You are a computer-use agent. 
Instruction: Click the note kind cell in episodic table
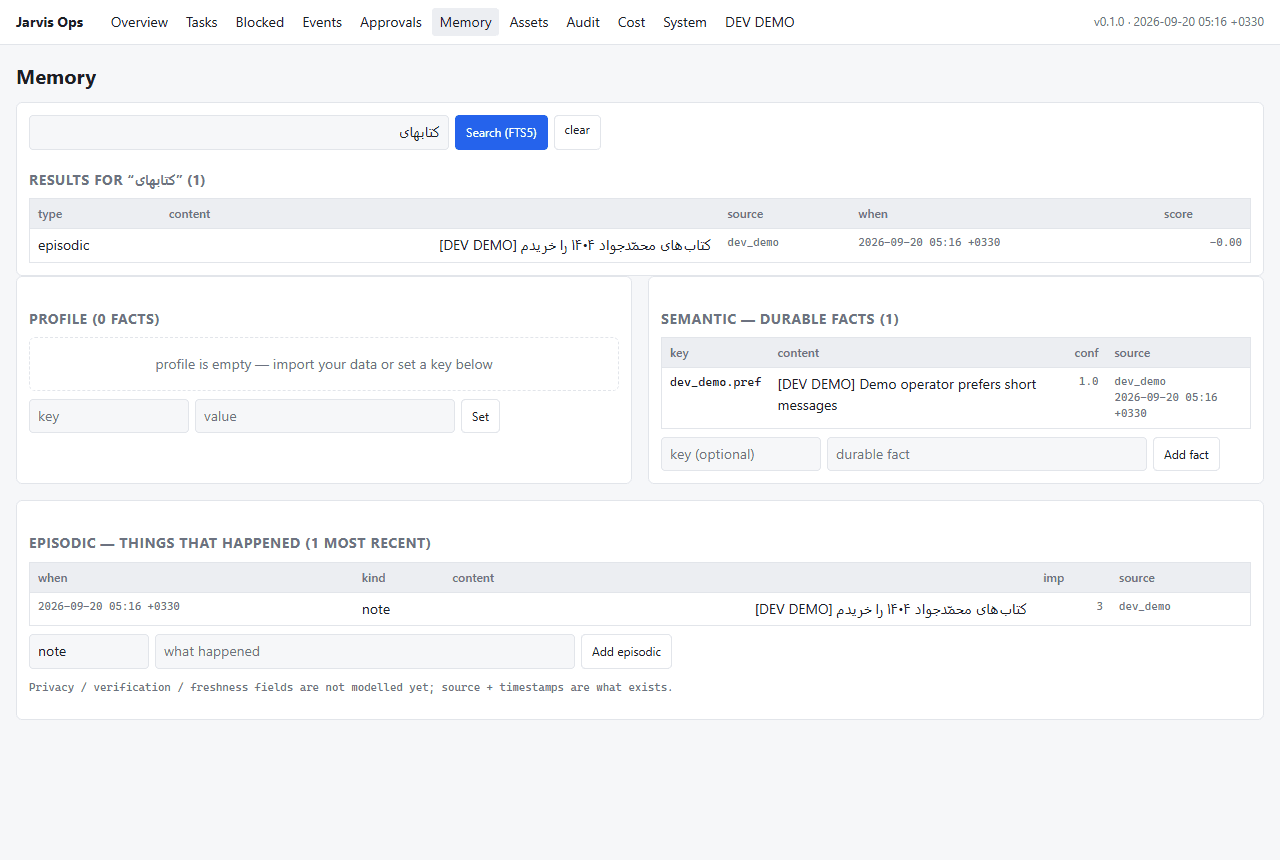point(376,609)
